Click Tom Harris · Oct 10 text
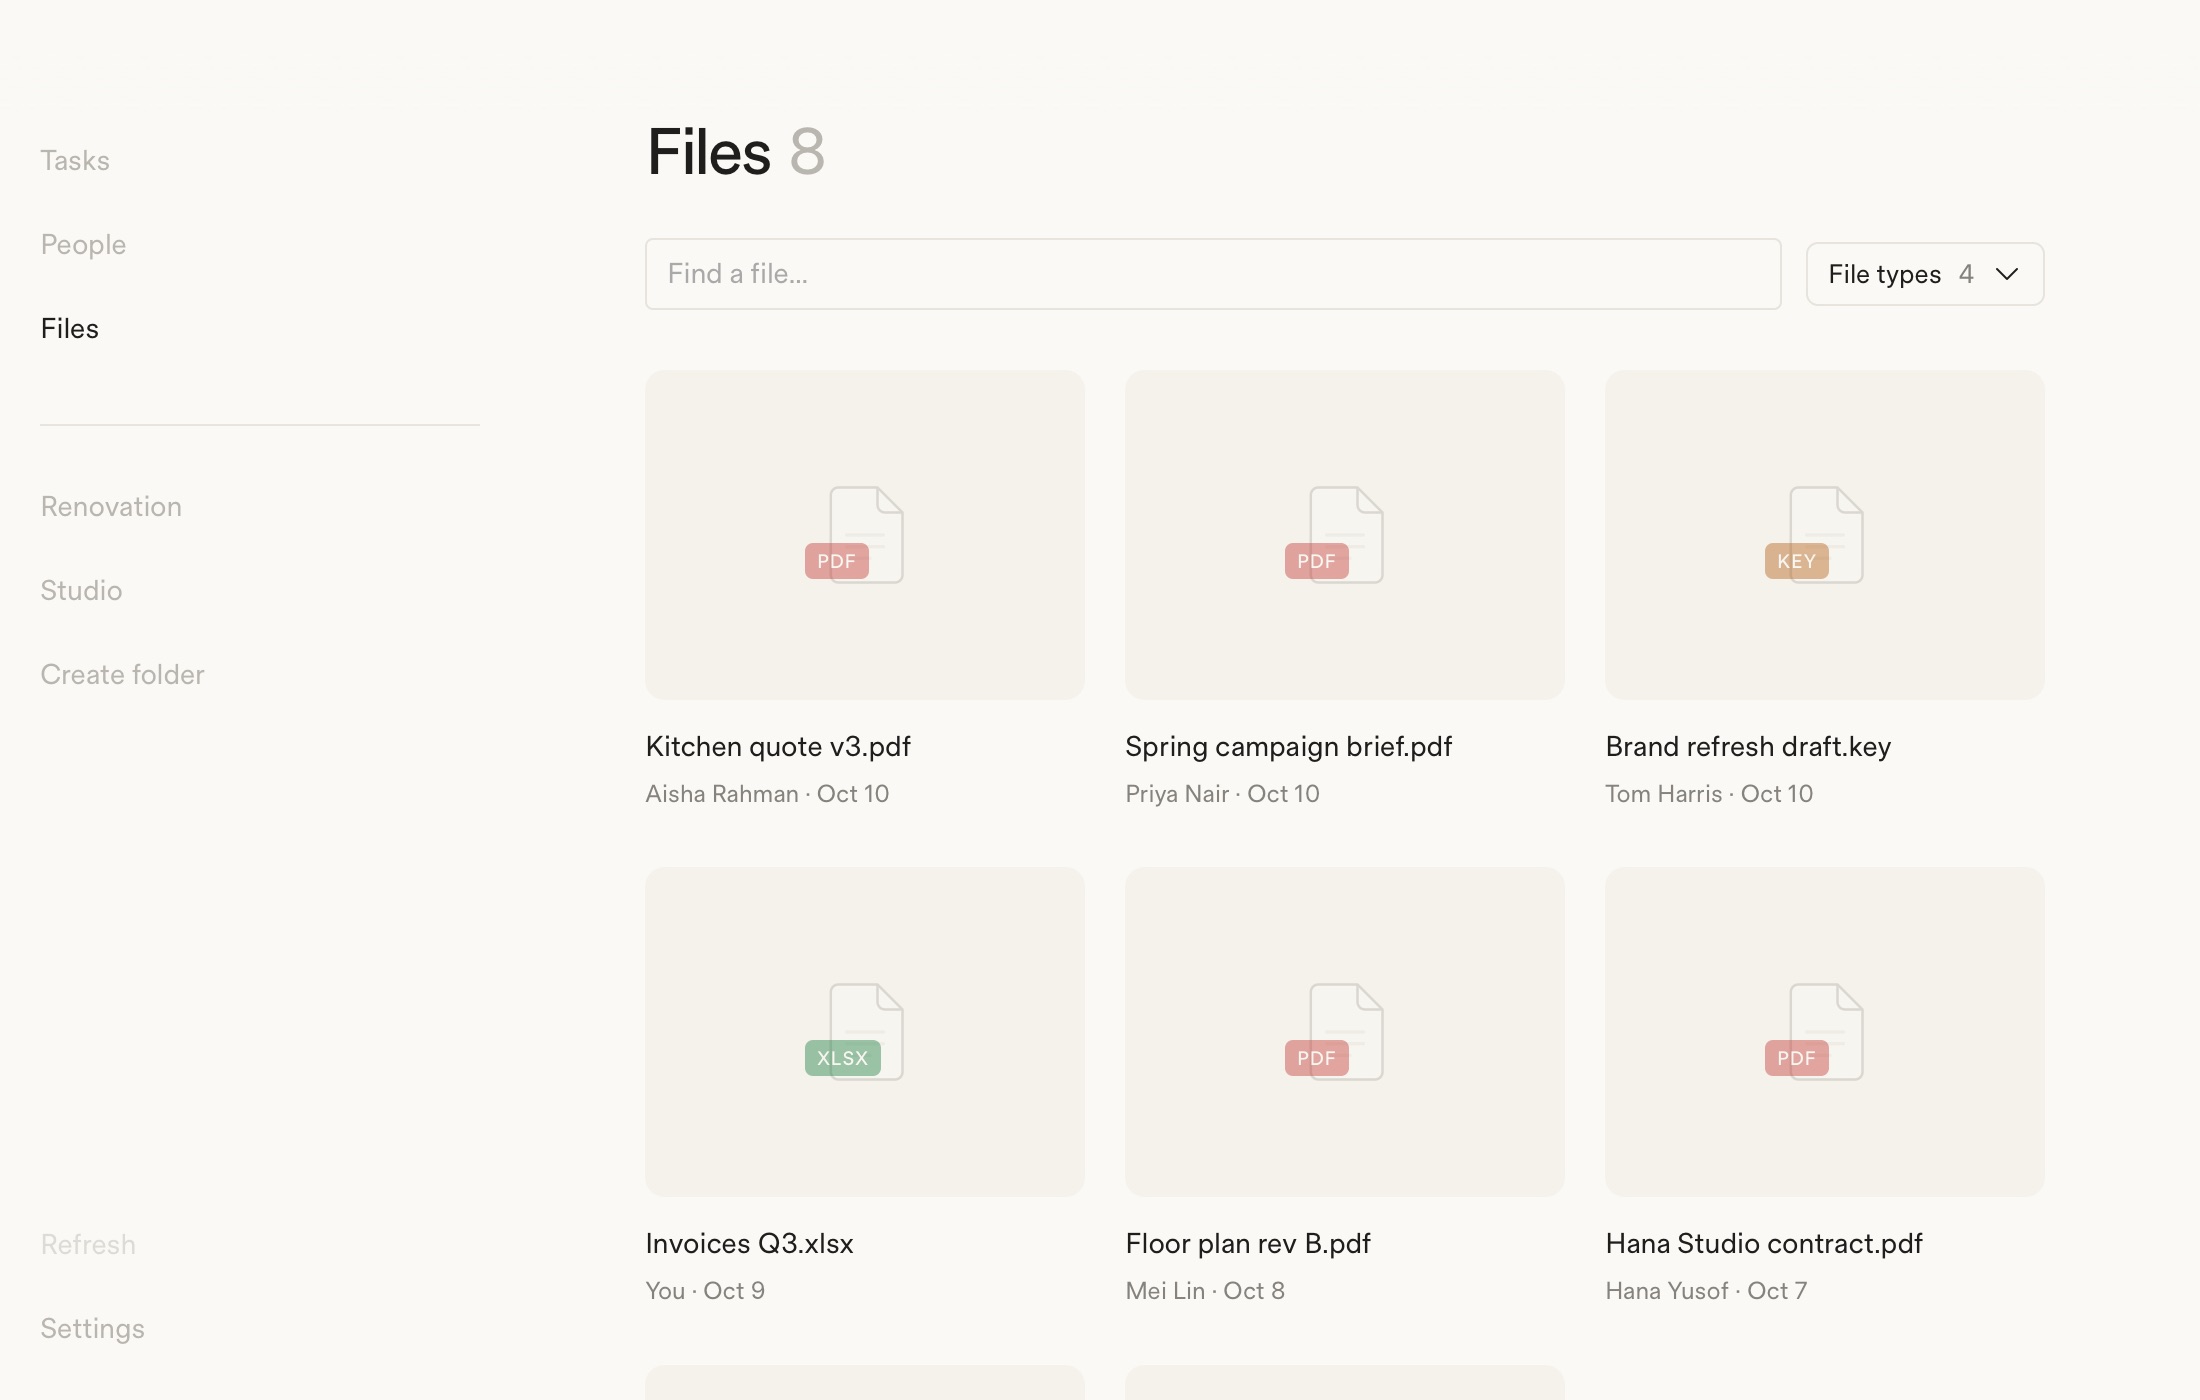The image size is (2200, 1400). tap(1709, 794)
